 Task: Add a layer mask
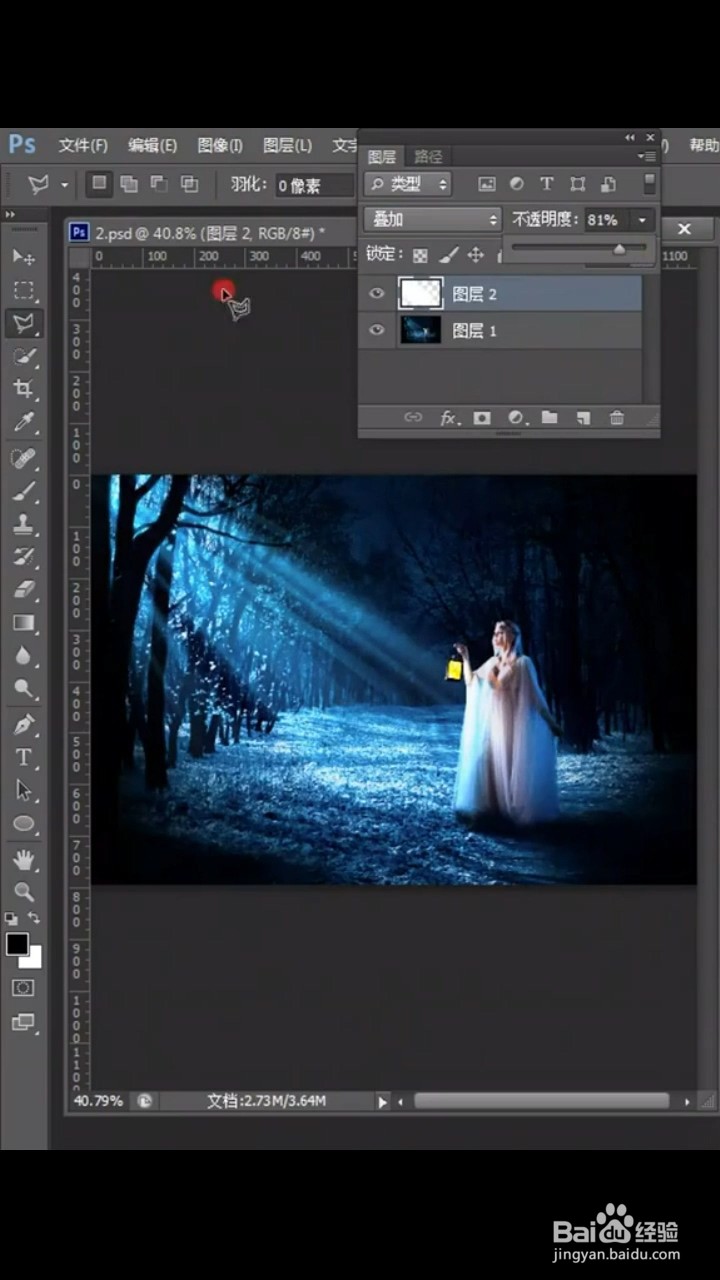[x=482, y=418]
